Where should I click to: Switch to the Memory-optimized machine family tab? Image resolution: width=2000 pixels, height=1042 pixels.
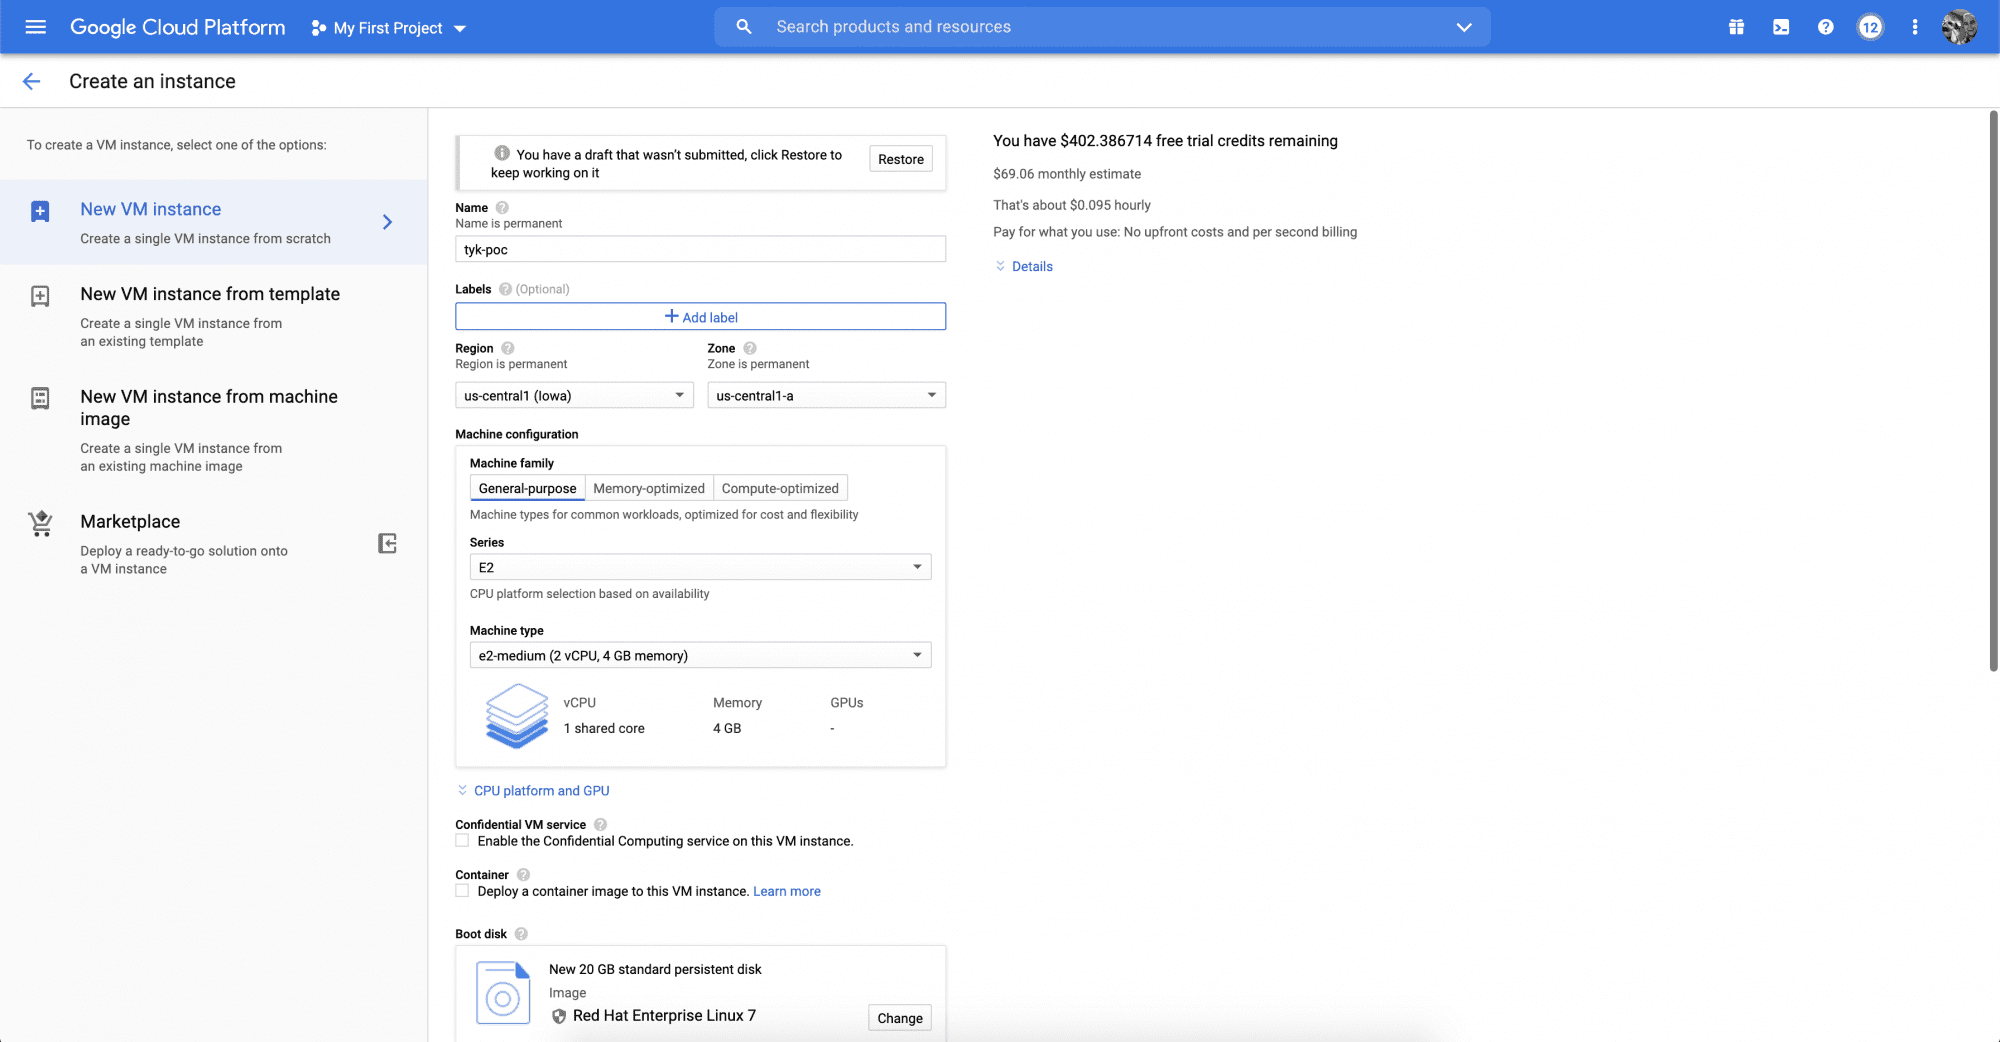click(648, 488)
